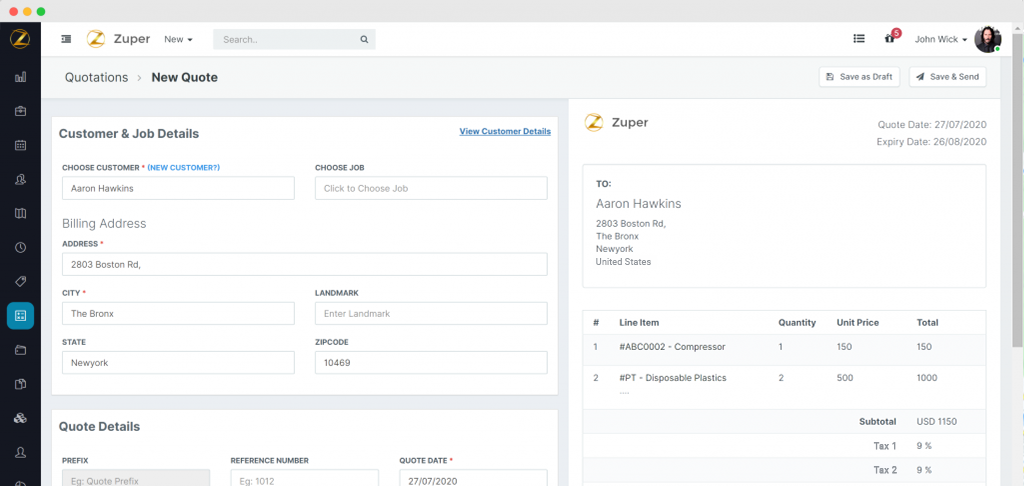Screen dimensions: 1024x486
Task: Click the Zuper logo atop the sidebar
Action: pyautogui.click(x=20, y=39)
